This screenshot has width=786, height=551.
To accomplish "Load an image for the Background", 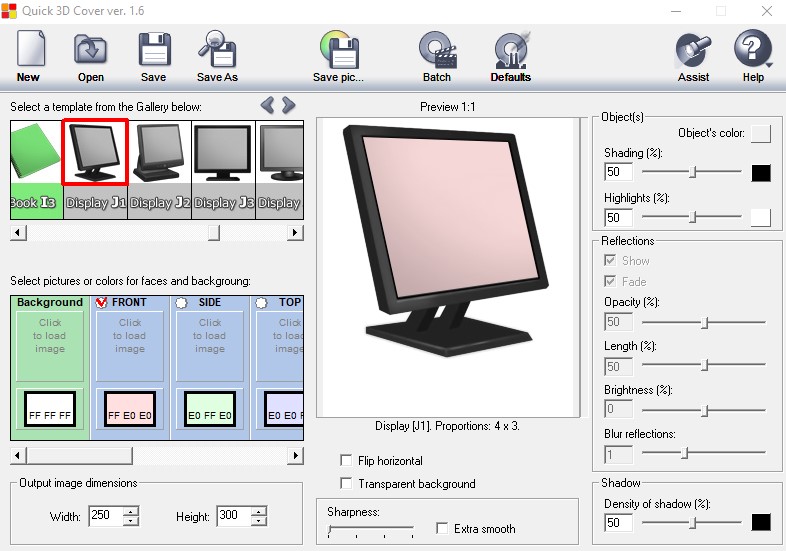I will click(50, 346).
